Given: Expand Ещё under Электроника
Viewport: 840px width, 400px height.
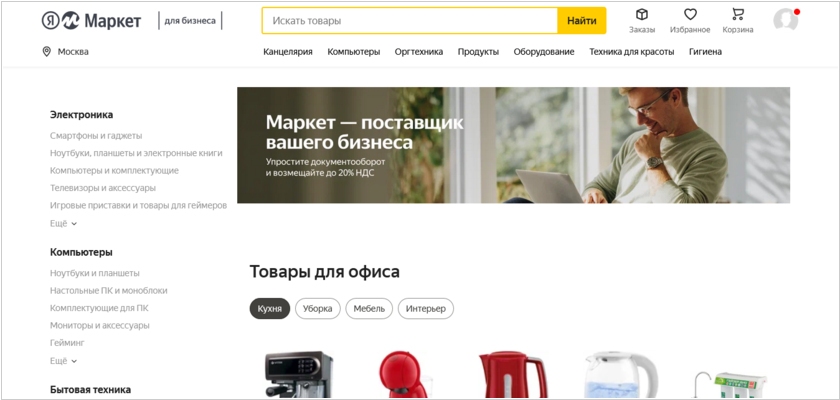Looking at the screenshot, I should pos(63,224).
